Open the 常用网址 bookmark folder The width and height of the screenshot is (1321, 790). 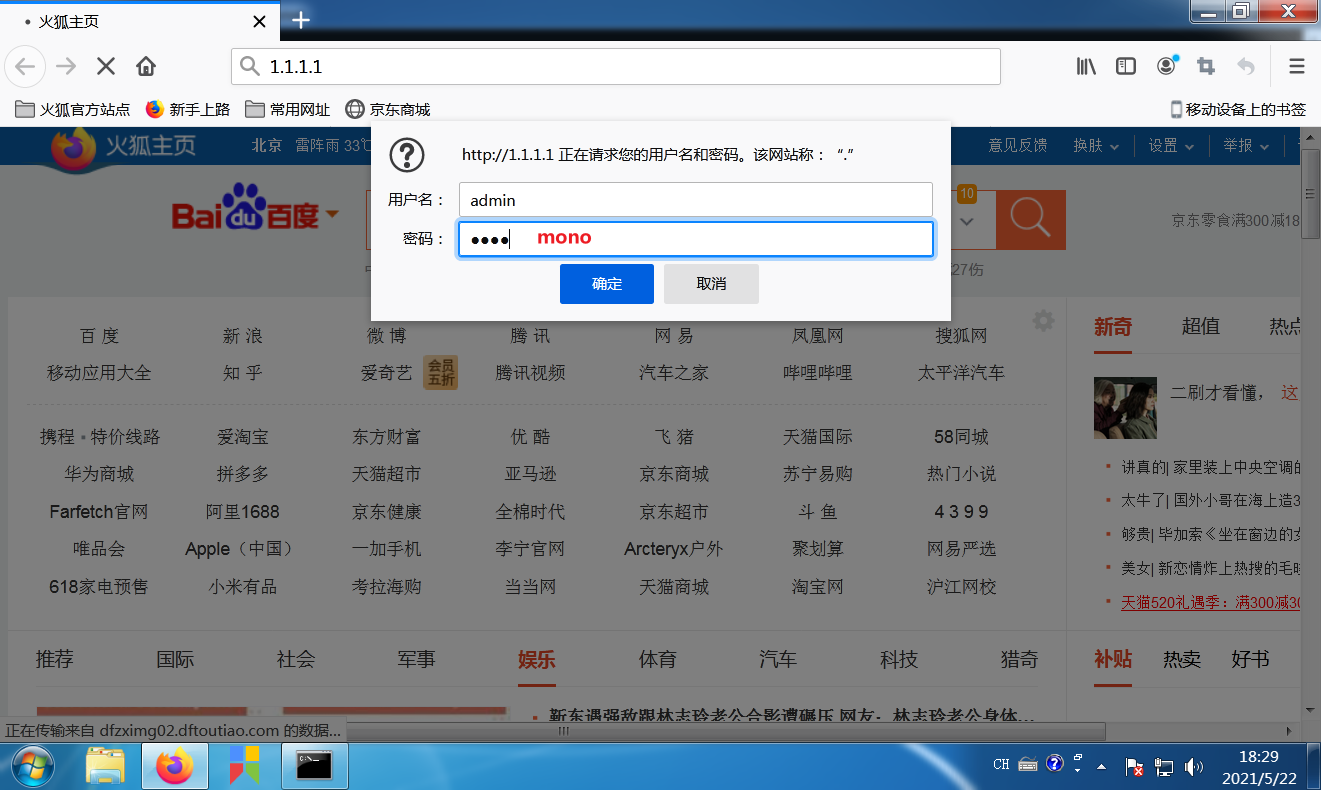coord(288,109)
